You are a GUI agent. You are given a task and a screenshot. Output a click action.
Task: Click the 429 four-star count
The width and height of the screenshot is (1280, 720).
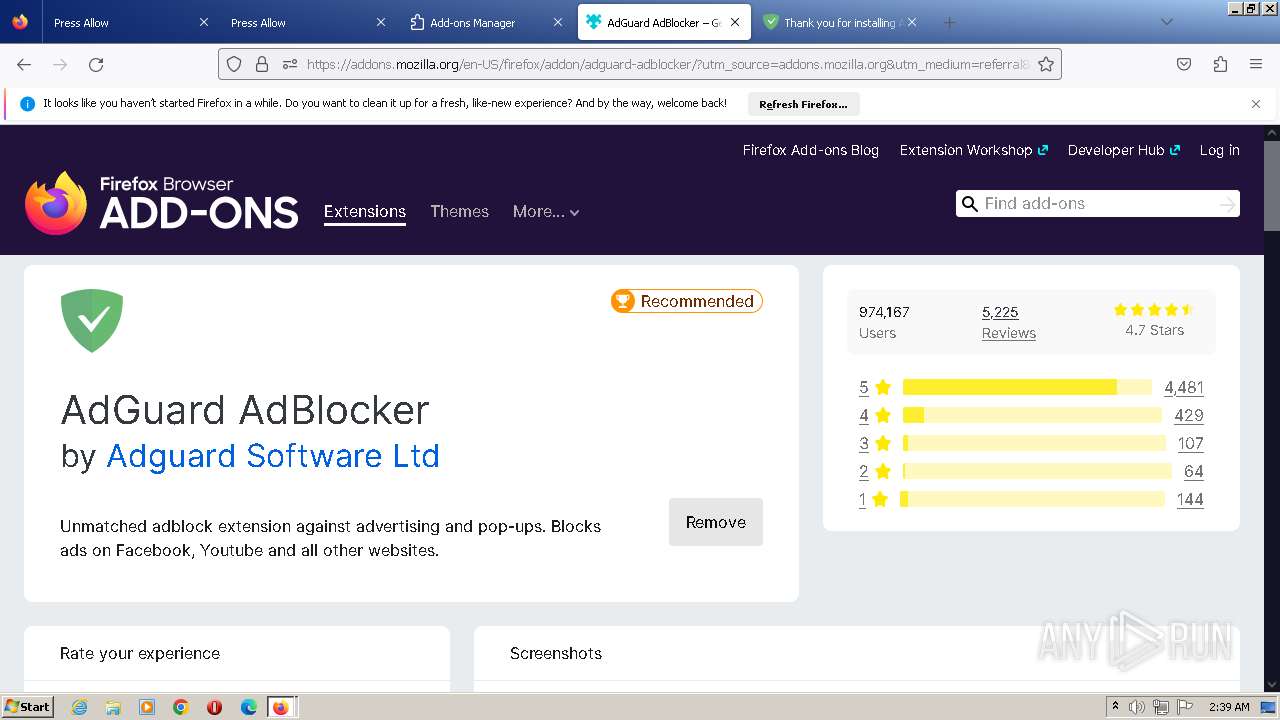click(1189, 415)
